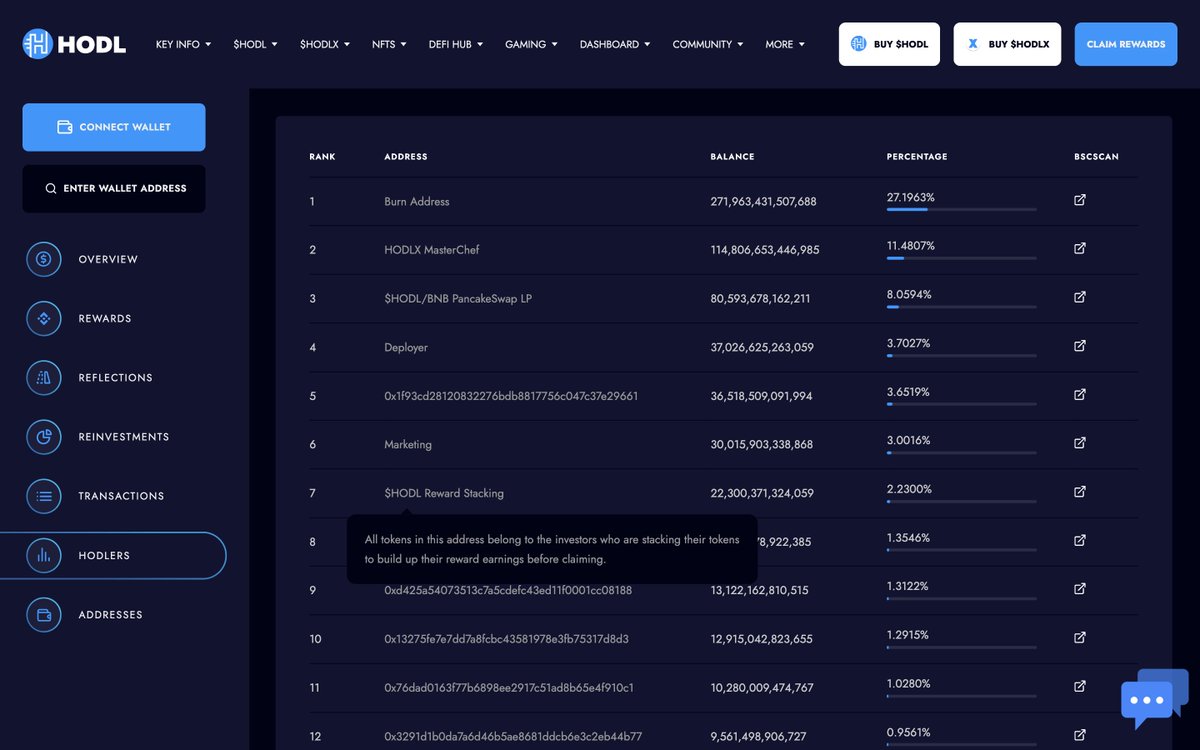Select the Deployer address label
This screenshot has height=750, width=1200.
[406, 347]
